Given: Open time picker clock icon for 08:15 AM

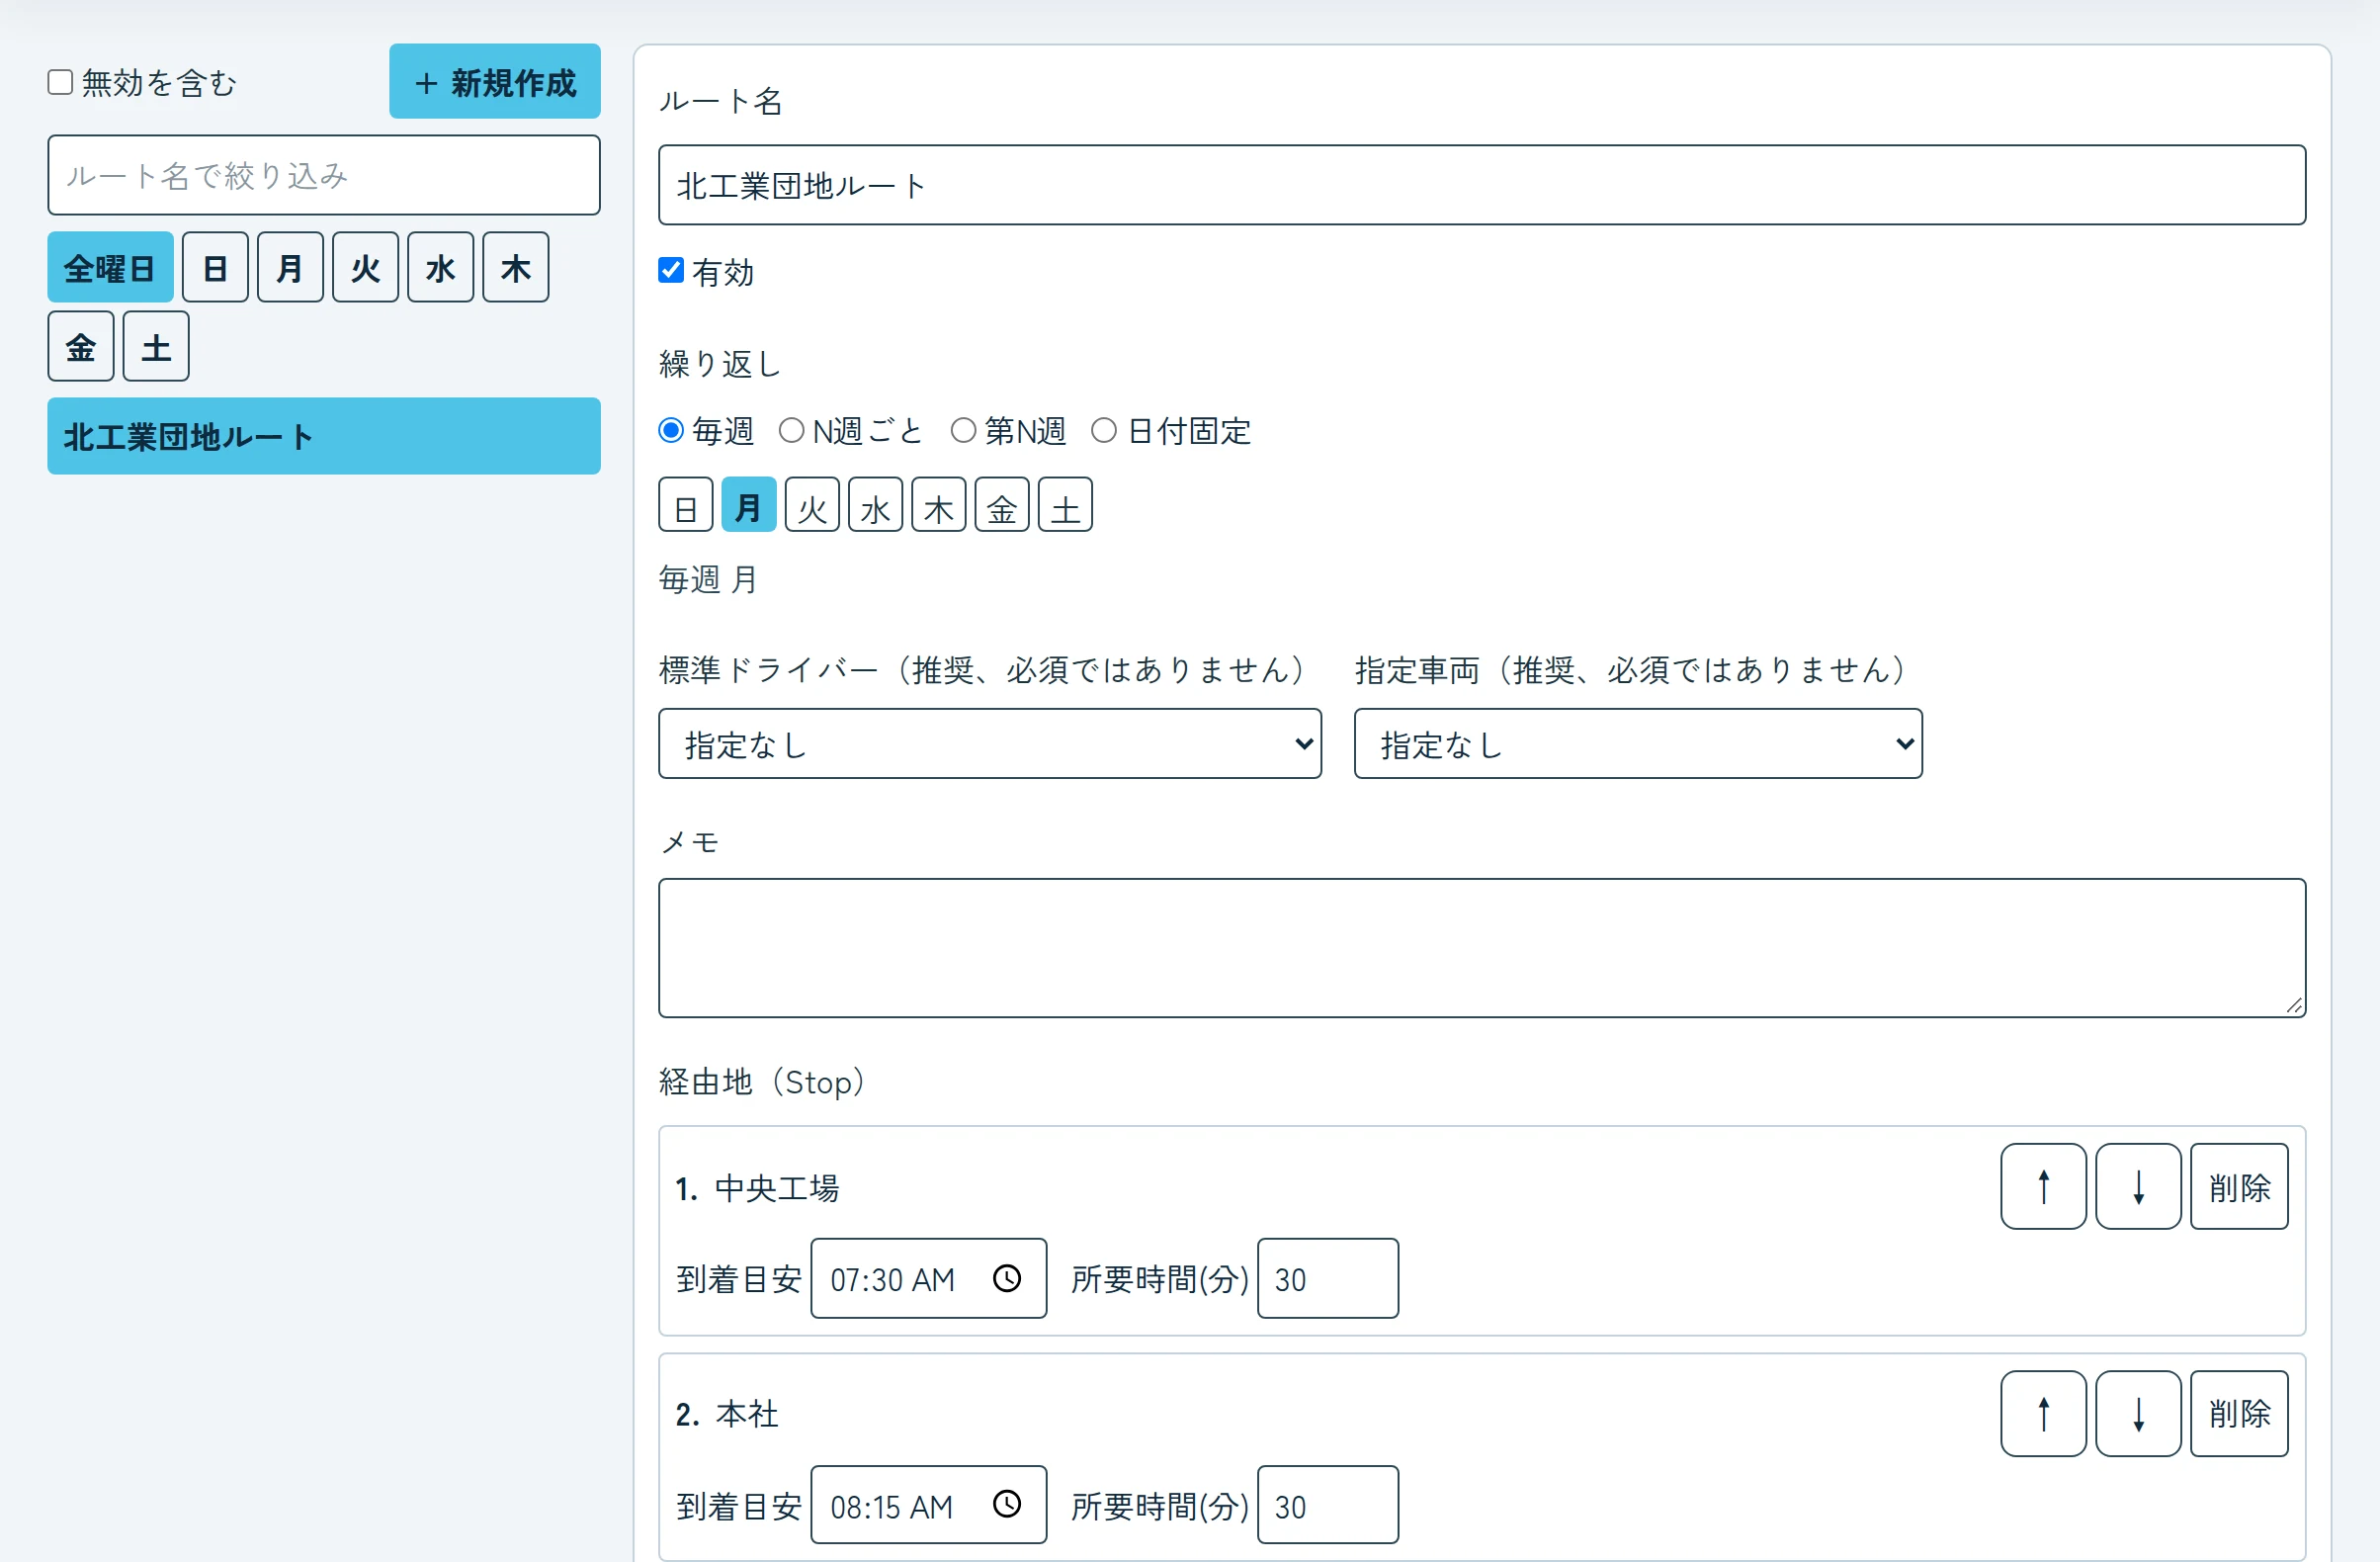Looking at the screenshot, I should [x=1007, y=1504].
